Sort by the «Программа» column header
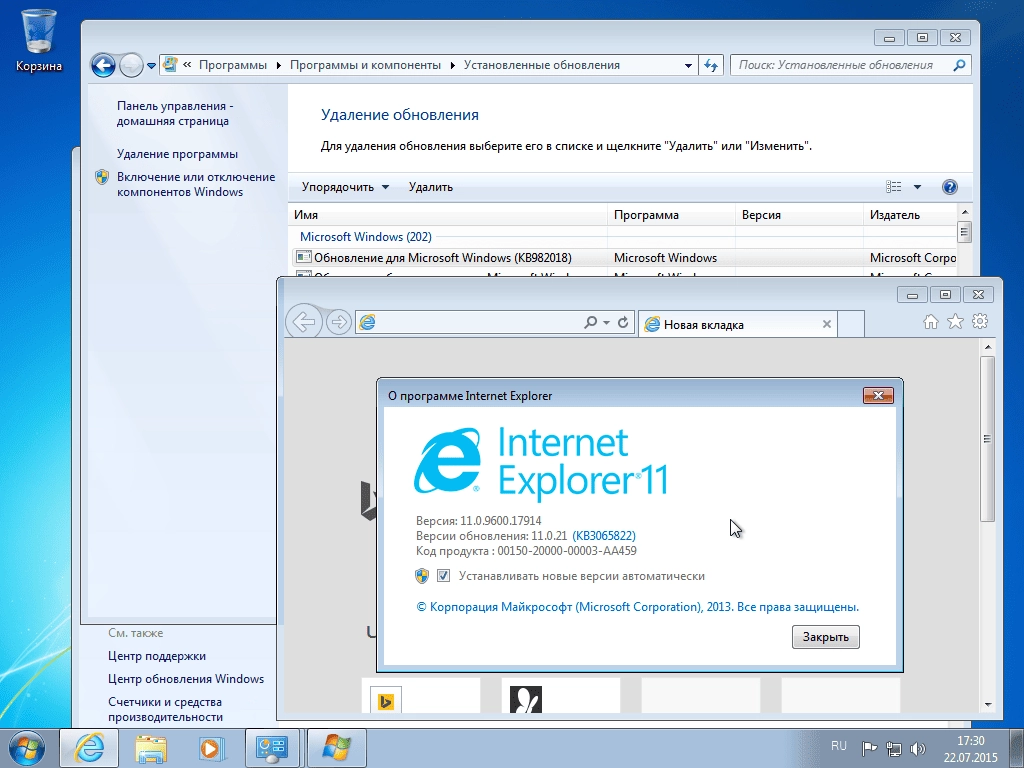Screen dimensions: 1024x768 (x=671, y=215)
